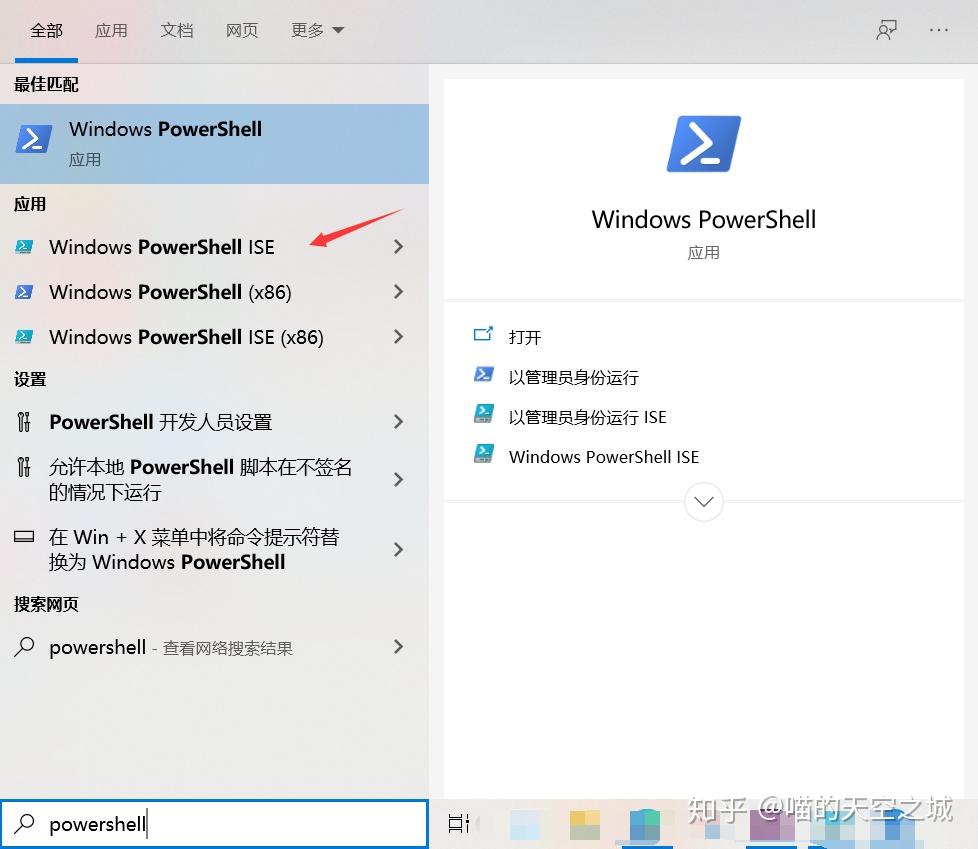Expand powershell web search result arrow
The width and height of the screenshot is (978, 849).
399,647
